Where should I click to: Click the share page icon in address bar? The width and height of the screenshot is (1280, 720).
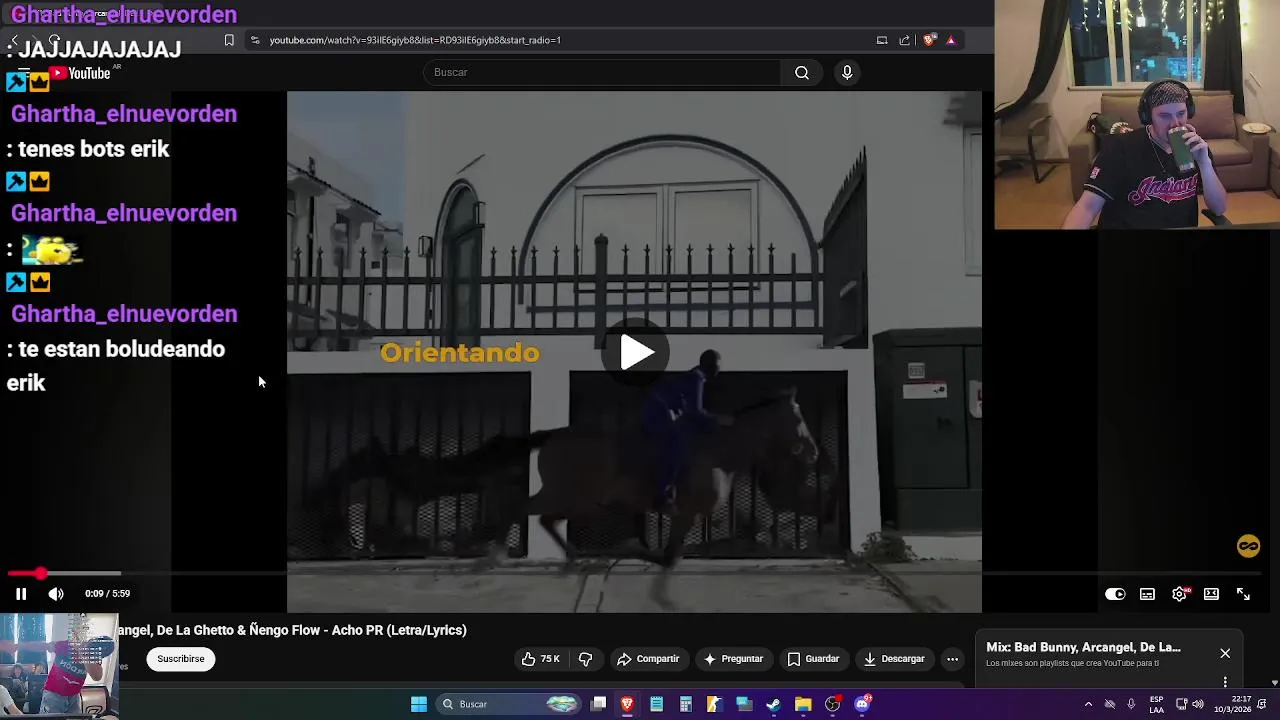pyautogui.click(x=905, y=40)
